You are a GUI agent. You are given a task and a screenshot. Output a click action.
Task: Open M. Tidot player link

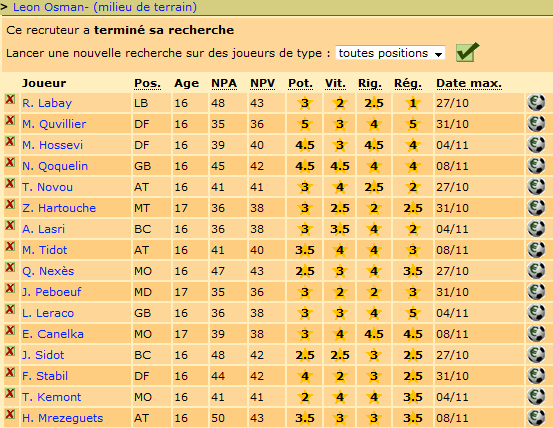click(44, 250)
